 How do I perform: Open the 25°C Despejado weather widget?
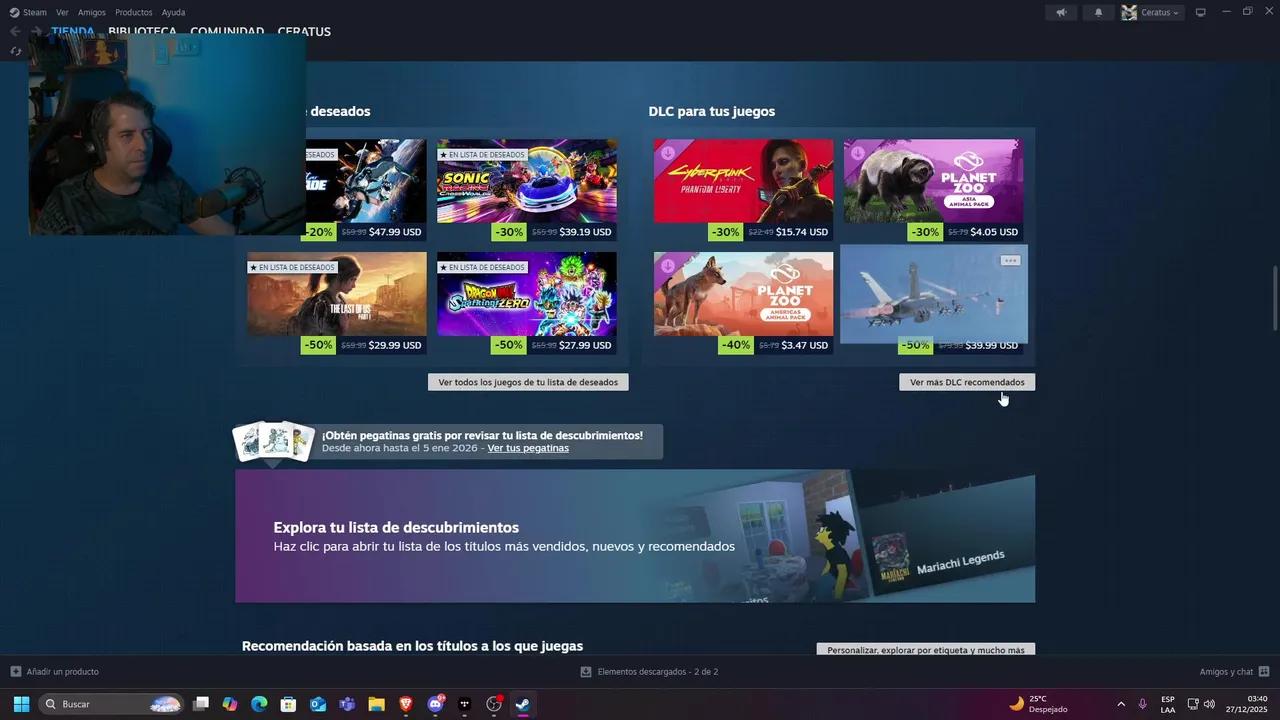click(1038, 704)
